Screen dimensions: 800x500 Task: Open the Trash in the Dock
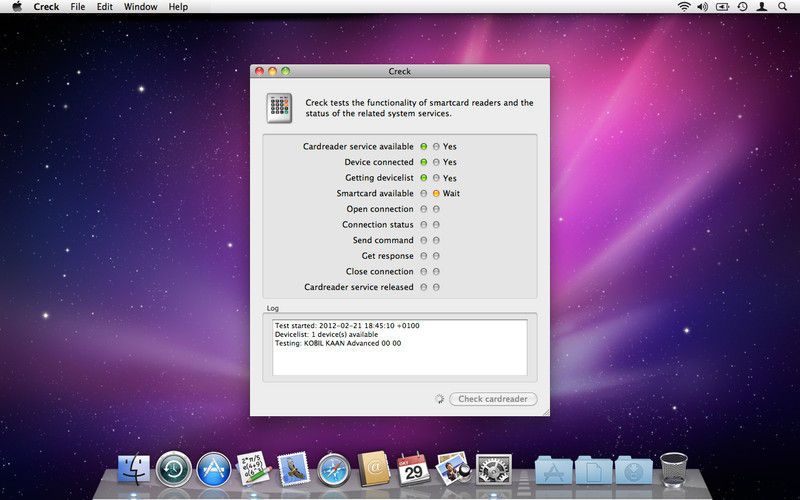[x=673, y=469]
